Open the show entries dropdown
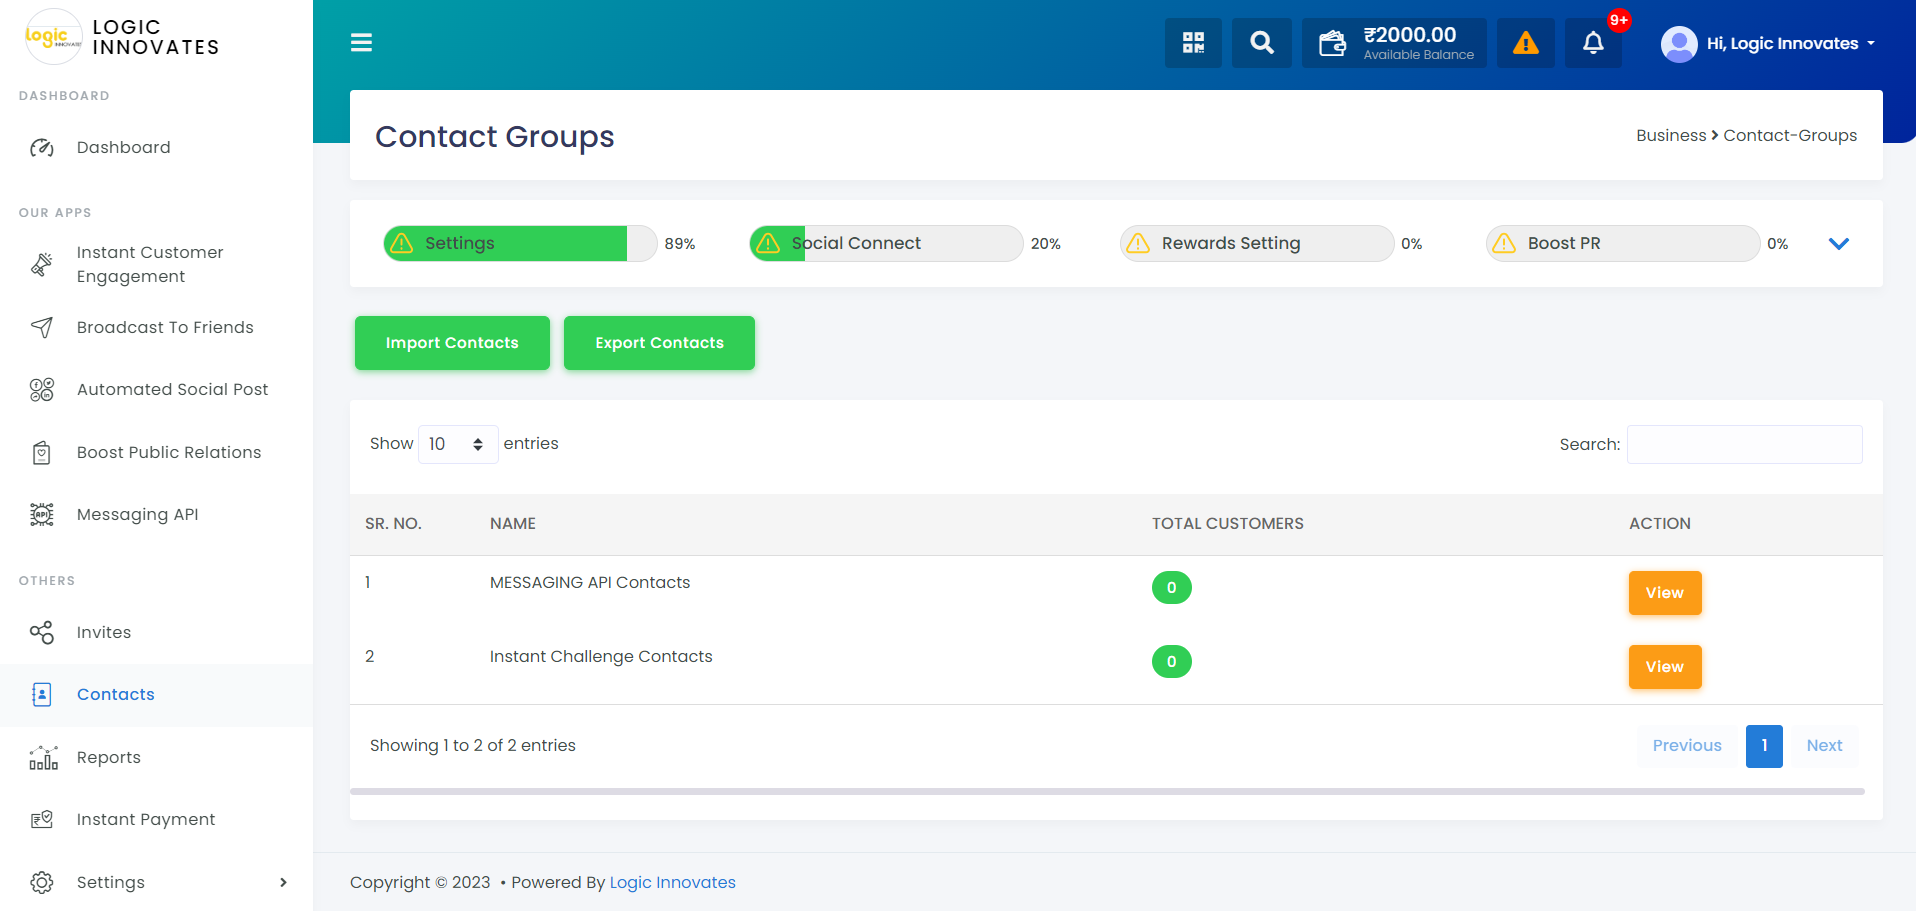Viewport: 1916px width, 911px height. pyautogui.click(x=458, y=444)
